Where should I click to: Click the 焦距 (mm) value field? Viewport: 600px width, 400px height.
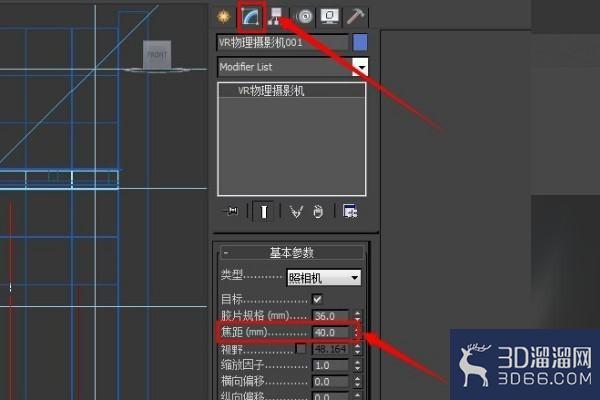331,332
